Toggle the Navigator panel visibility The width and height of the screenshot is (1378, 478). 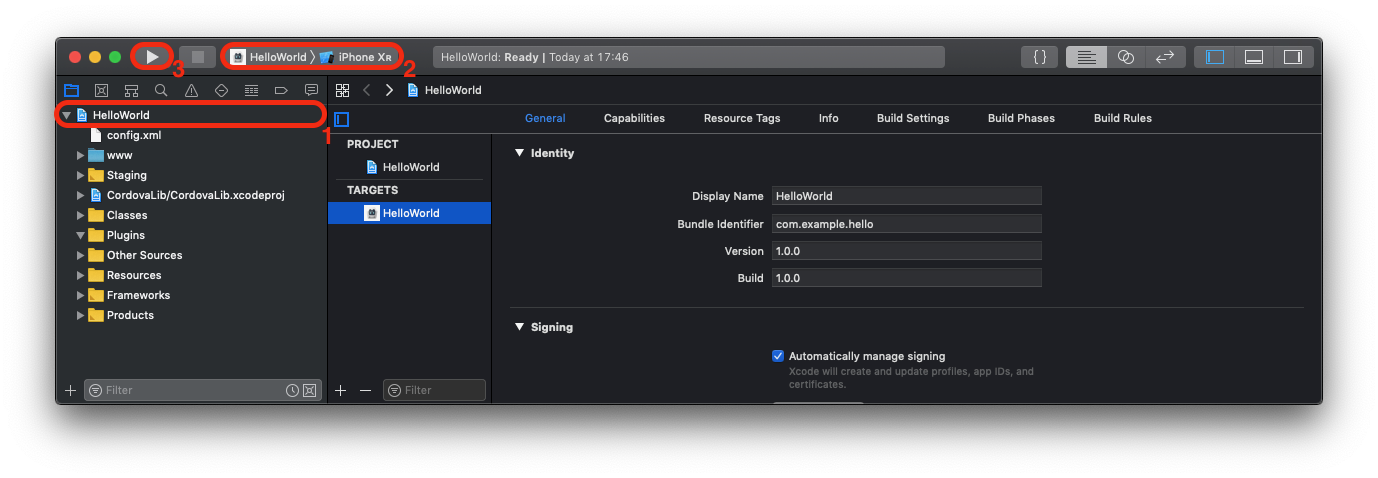(x=1215, y=57)
